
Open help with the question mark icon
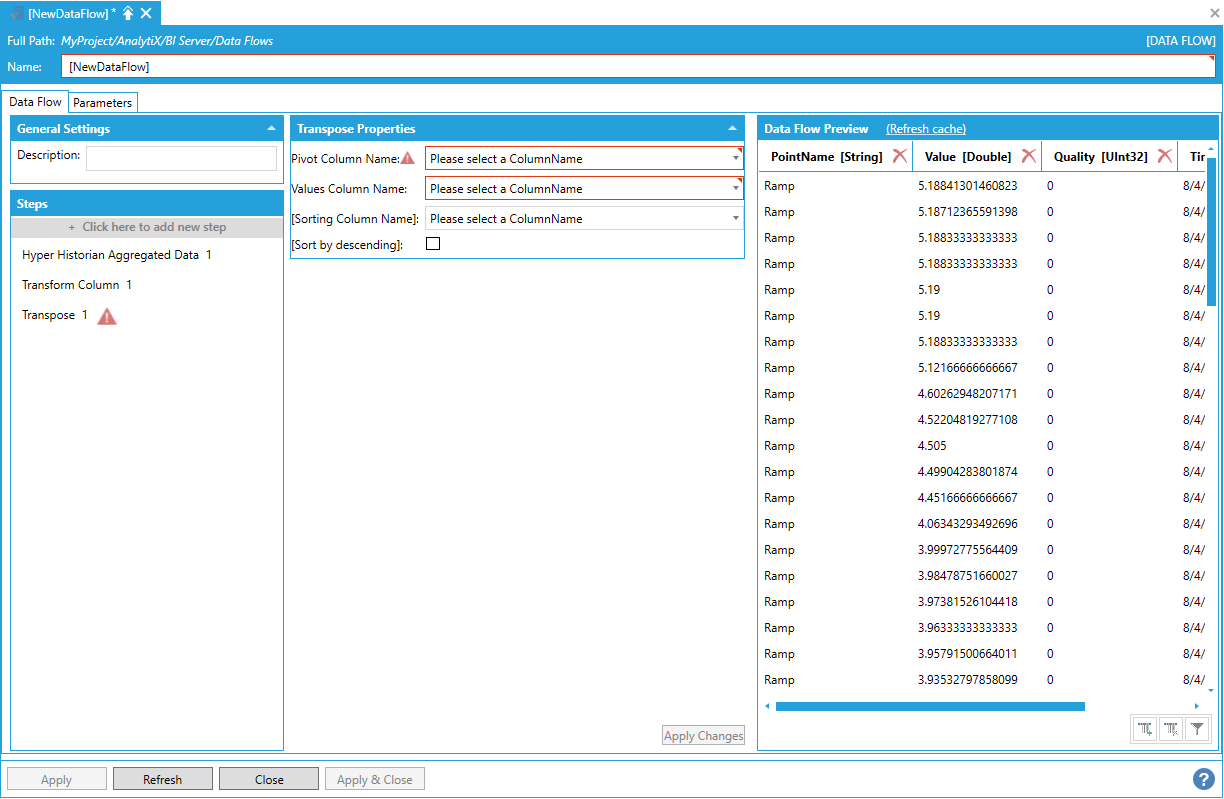click(1204, 778)
